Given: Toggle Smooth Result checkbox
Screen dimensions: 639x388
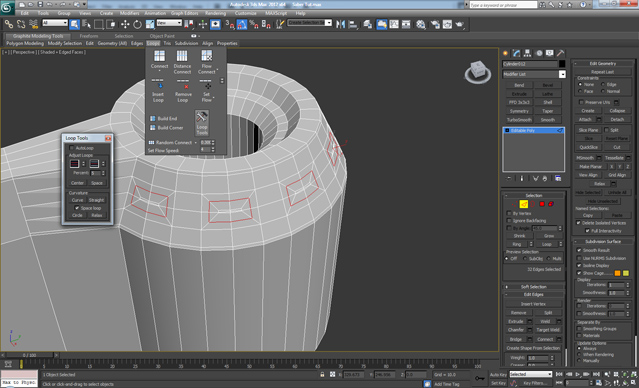Looking at the screenshot, I should 579,250.
